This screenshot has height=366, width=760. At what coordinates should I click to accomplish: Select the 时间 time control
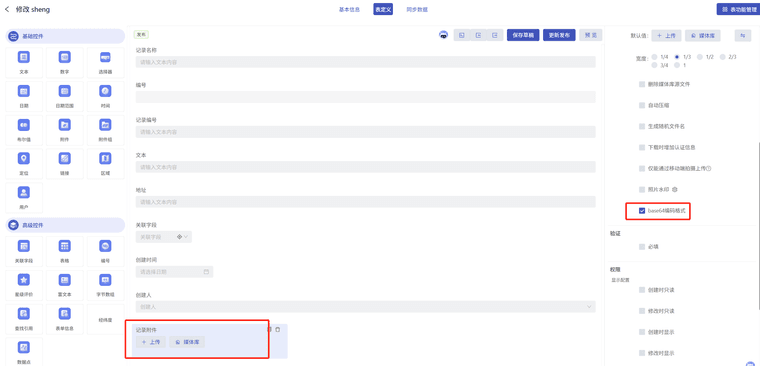coord(106,96)
